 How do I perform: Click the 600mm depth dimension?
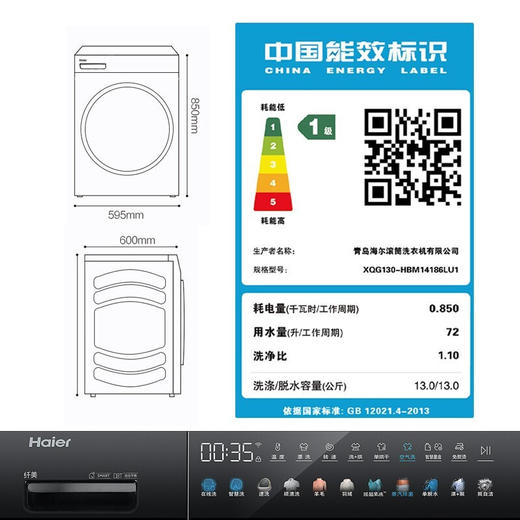coord(137,240)
